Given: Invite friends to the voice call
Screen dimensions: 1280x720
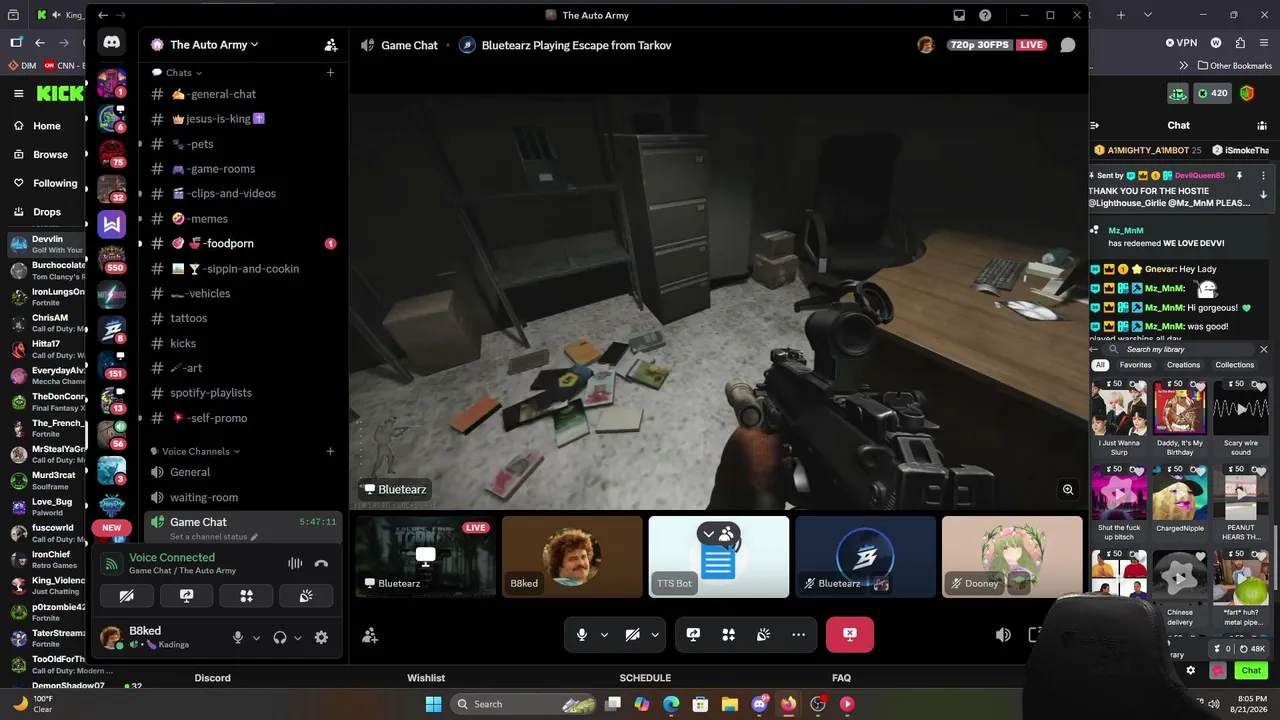Looking at the screenshot, I should click(x=370, y=635).
